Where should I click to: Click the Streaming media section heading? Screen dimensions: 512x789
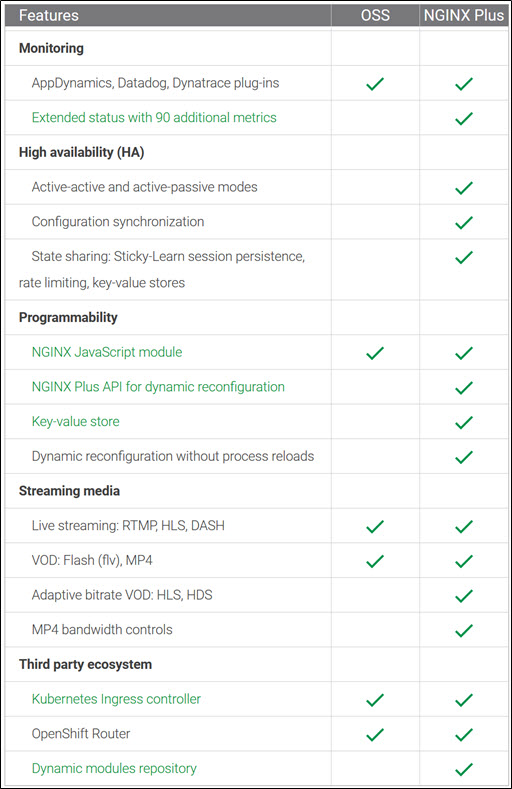tap(69, 491)
